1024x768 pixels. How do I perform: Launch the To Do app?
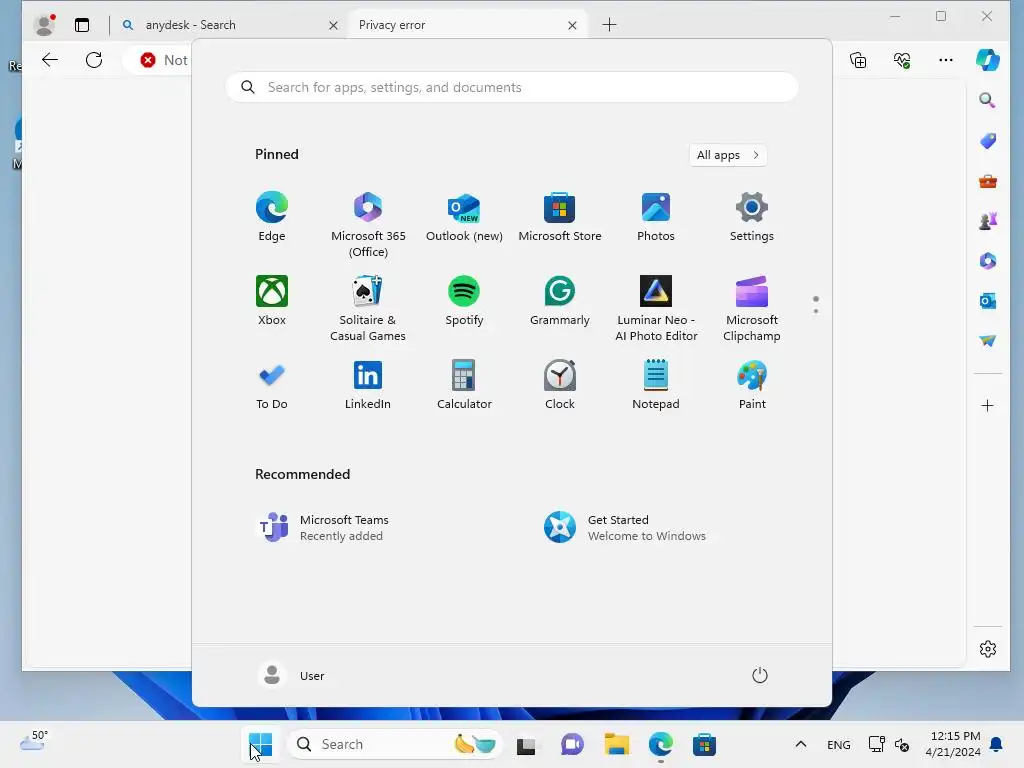pyautogui.click(x=272, y=385)
